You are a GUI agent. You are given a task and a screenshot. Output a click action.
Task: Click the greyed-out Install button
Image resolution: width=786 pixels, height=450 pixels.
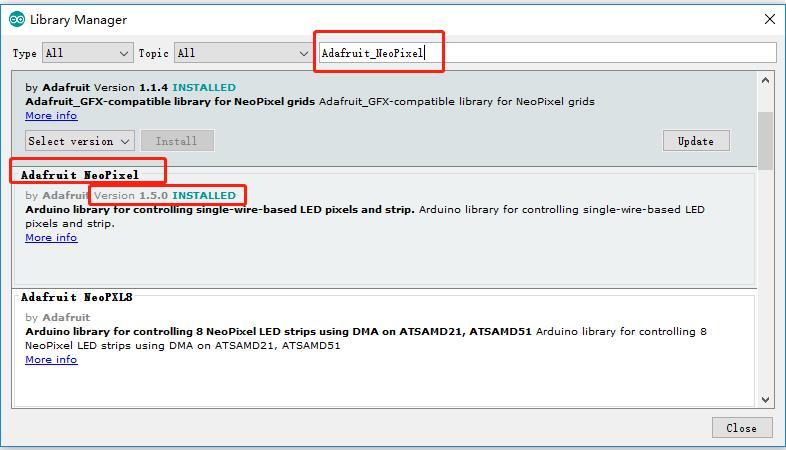point(177,141)
